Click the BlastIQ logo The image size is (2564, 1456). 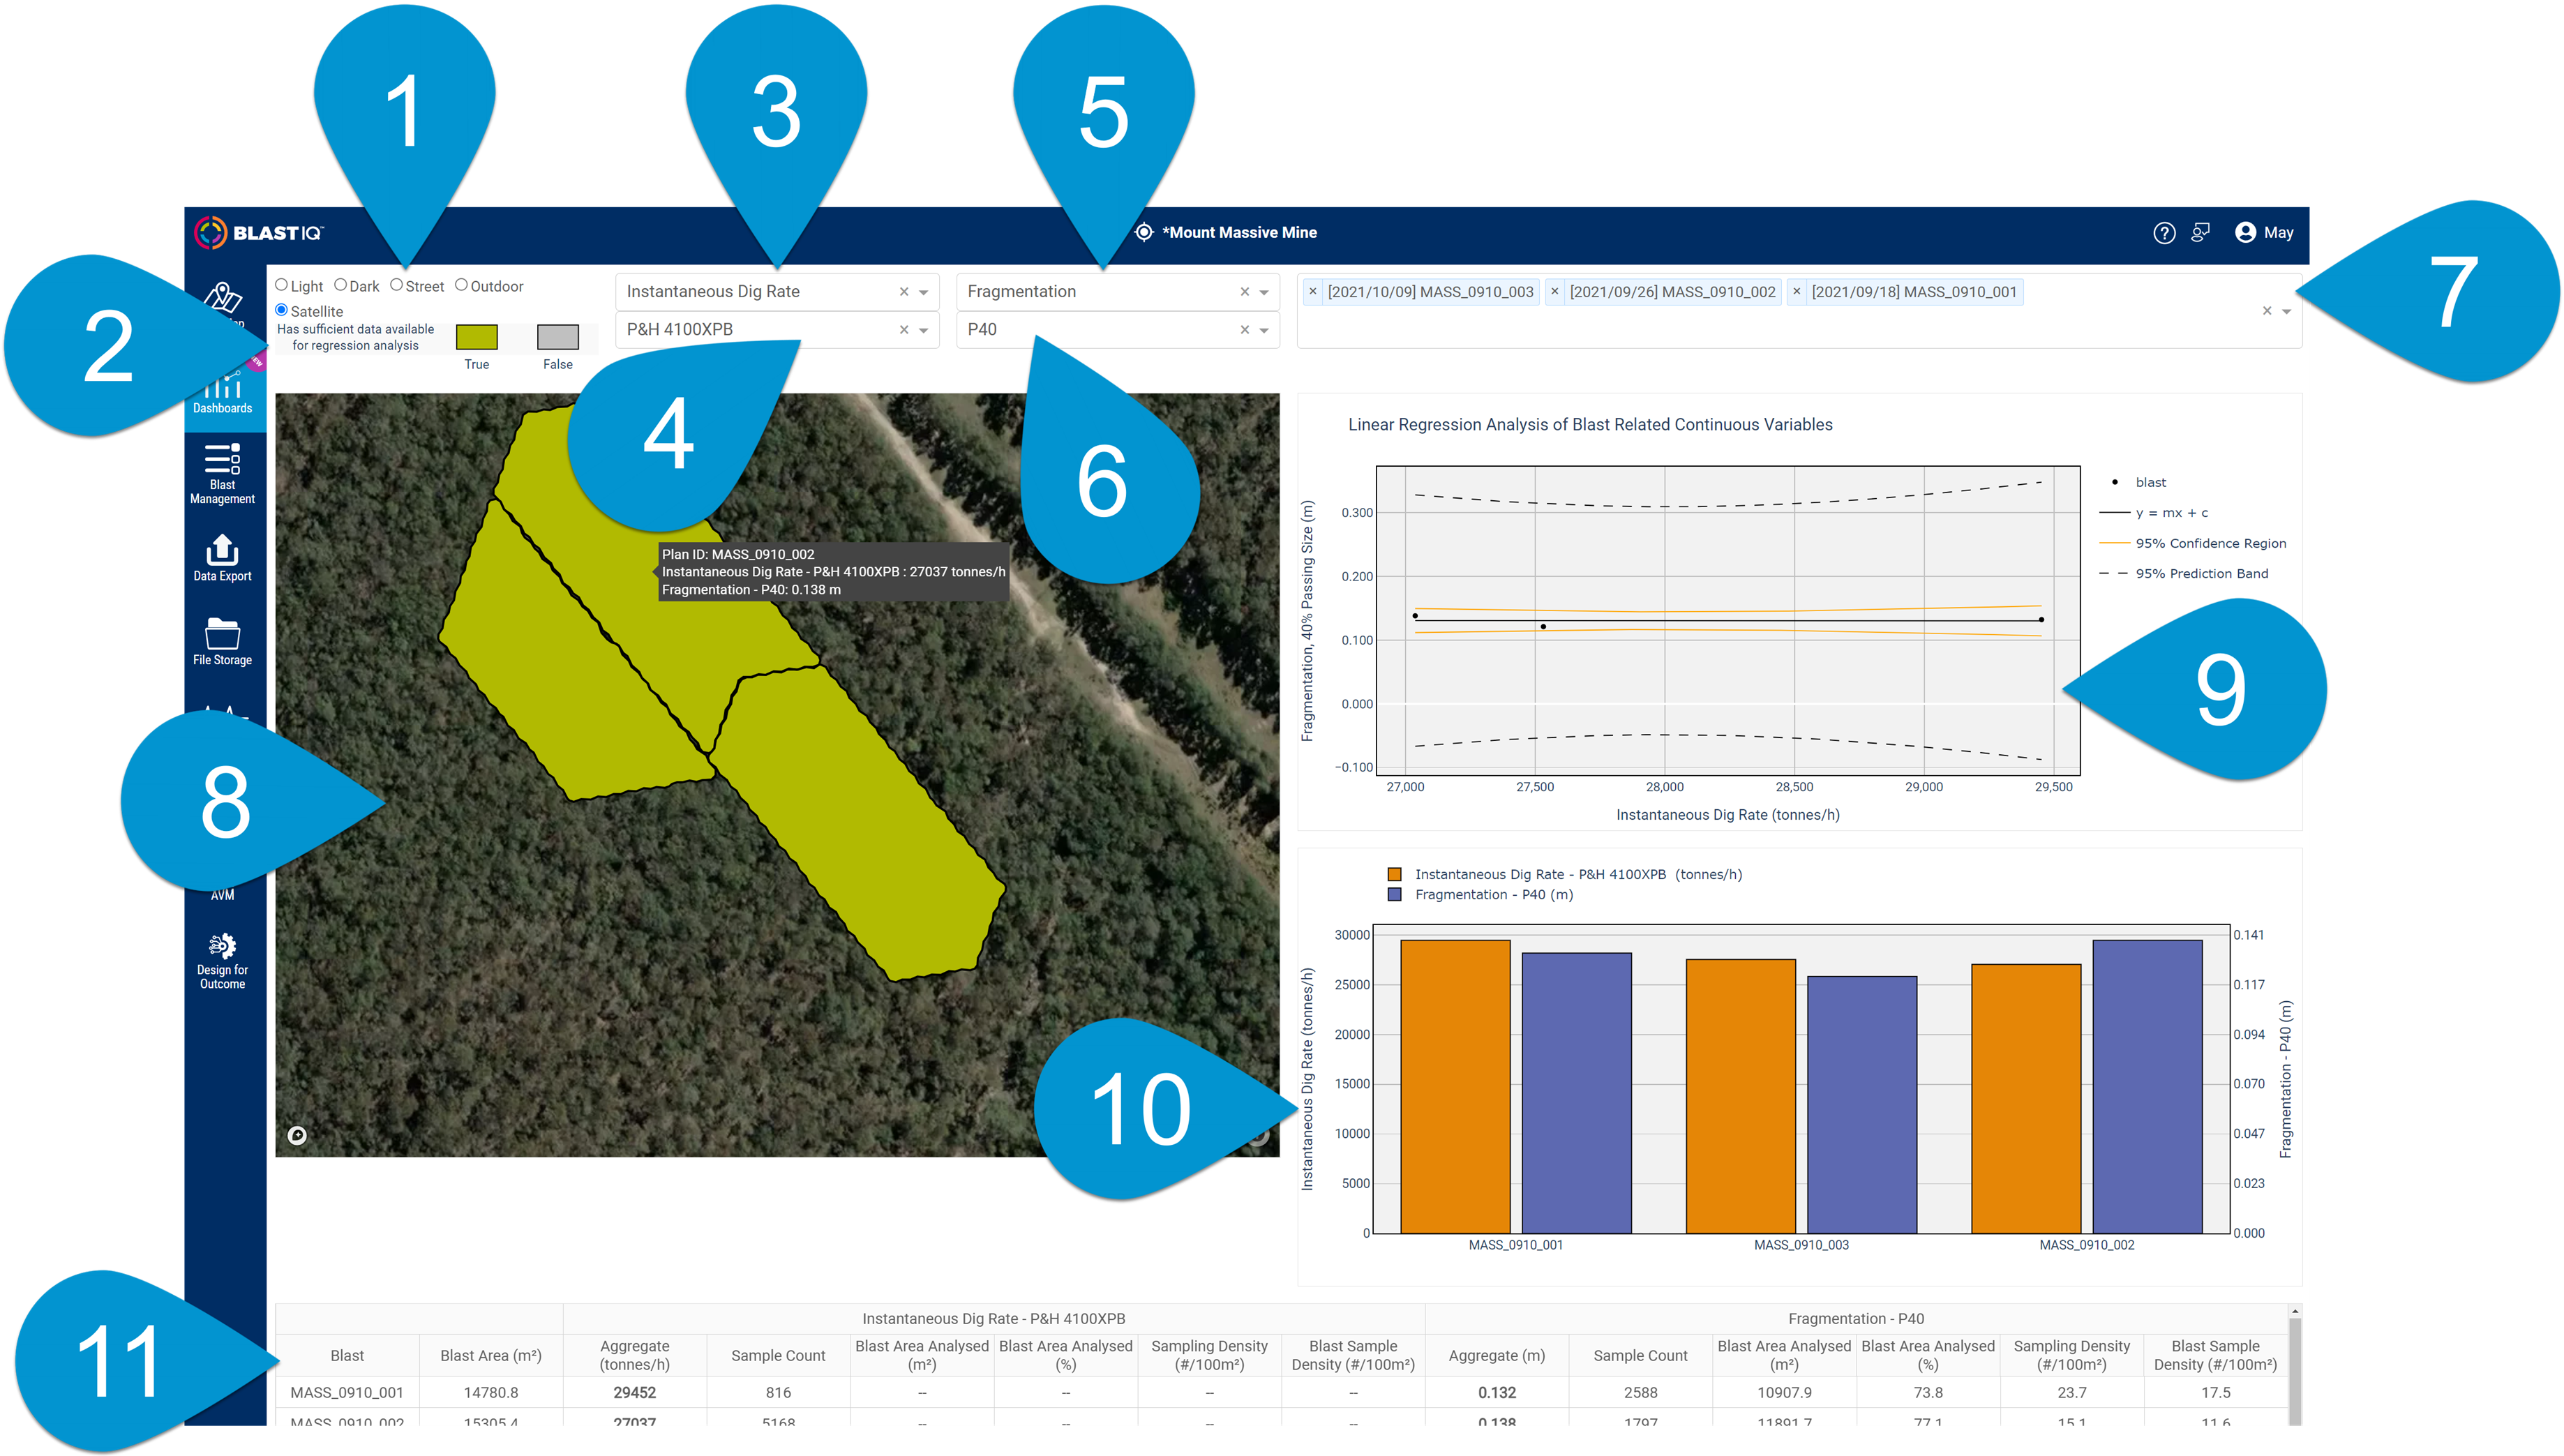tap(259, 233)
